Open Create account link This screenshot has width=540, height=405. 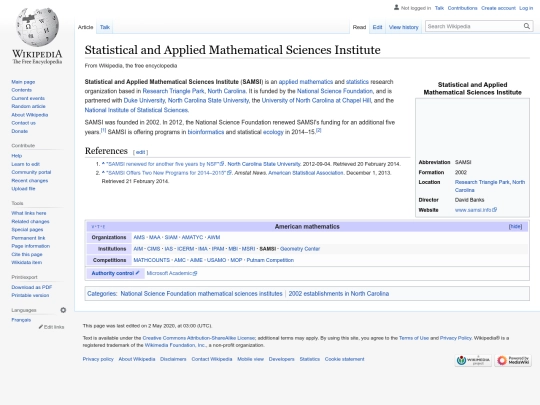point(498,8)
